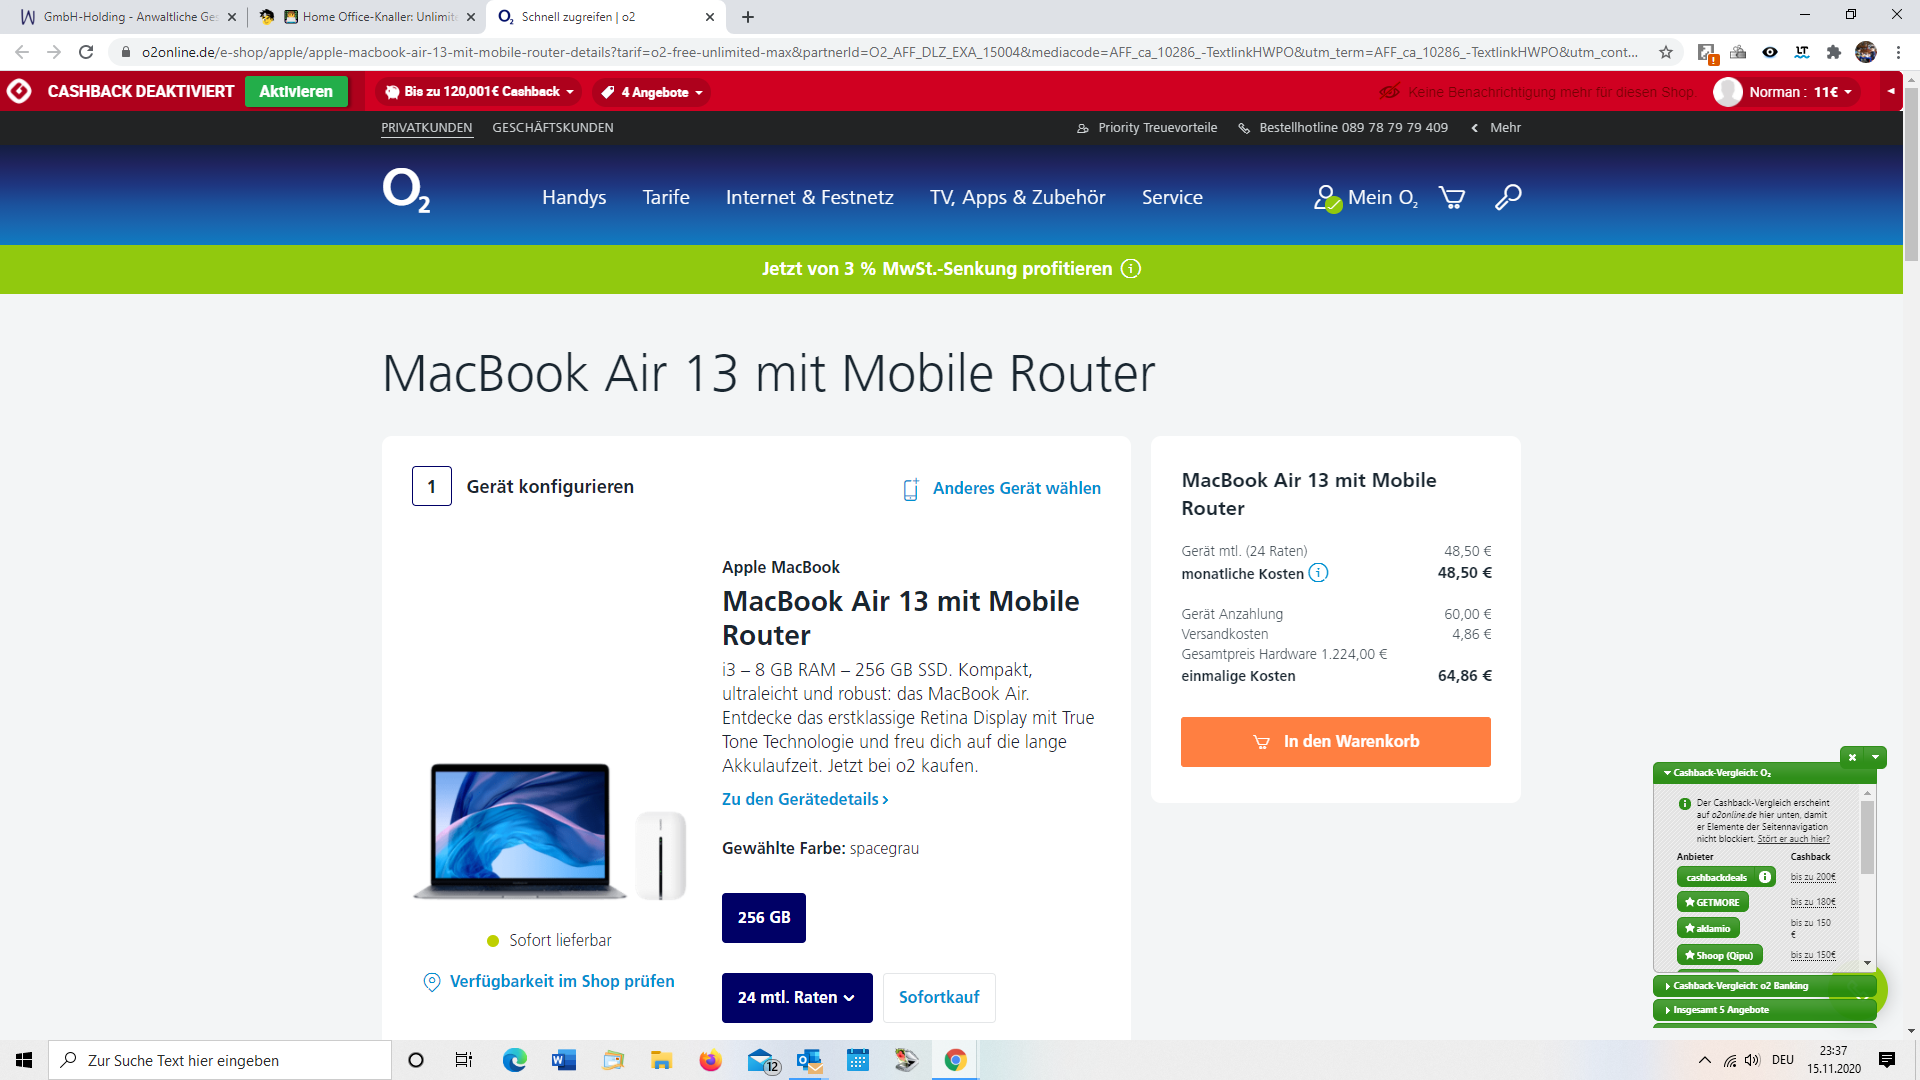
Task: Select the Shoop (Qipu) cashback provider
Action: [x=1719, y=955]
